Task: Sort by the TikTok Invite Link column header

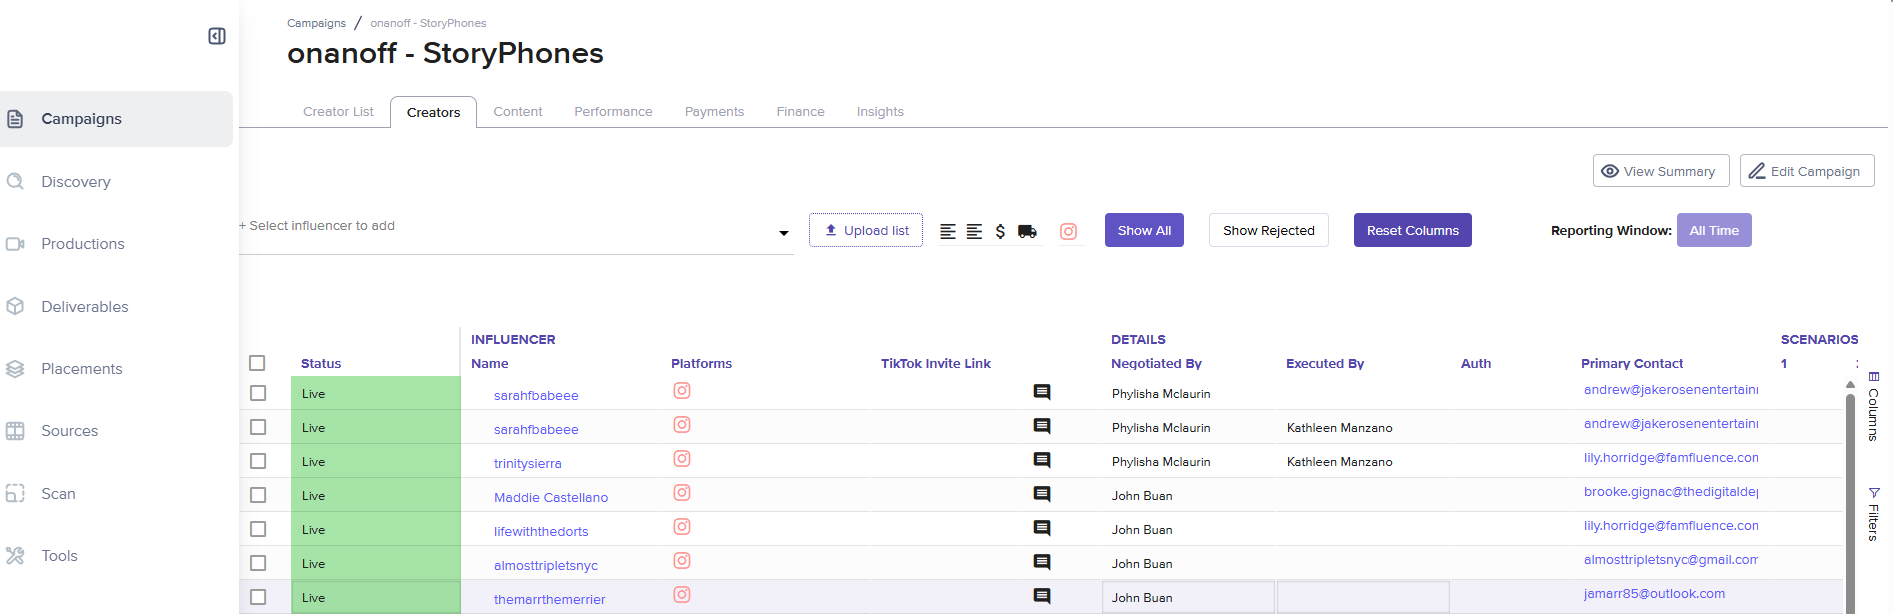Action: click(x=936, y=363)
